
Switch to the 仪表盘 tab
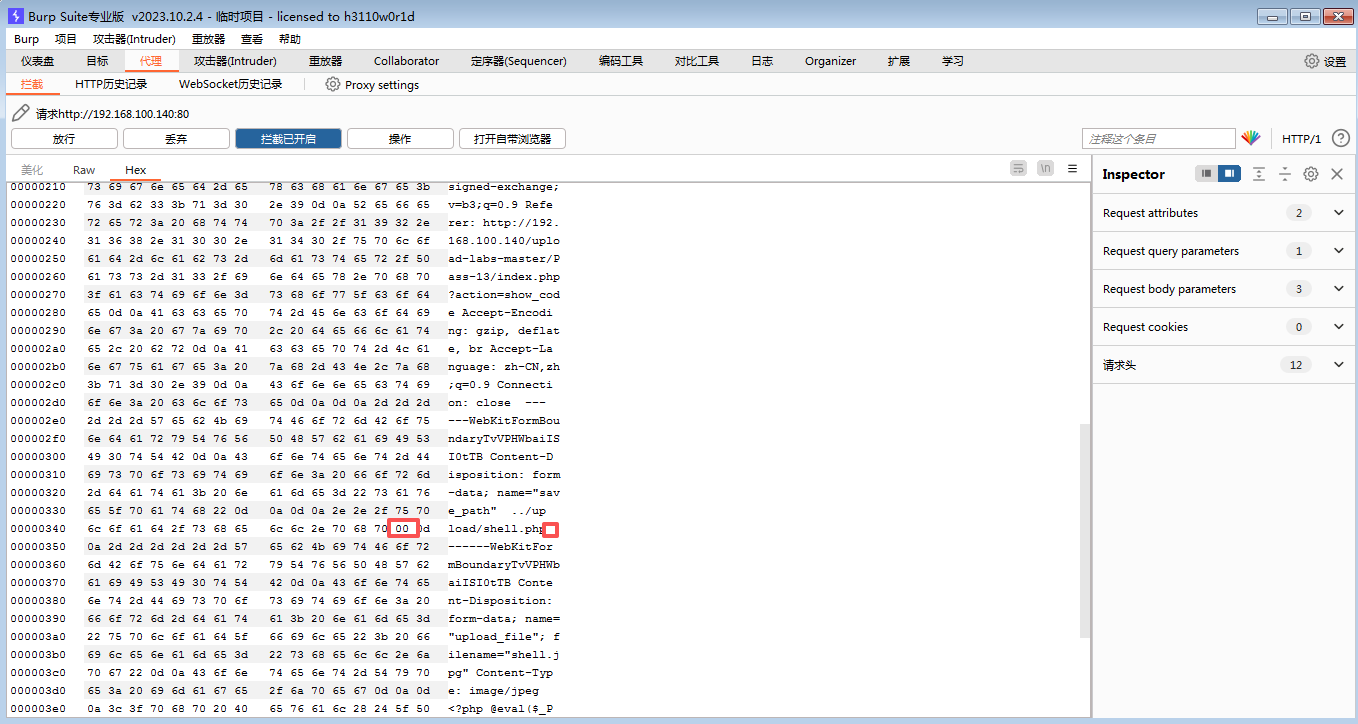[38, 61]
